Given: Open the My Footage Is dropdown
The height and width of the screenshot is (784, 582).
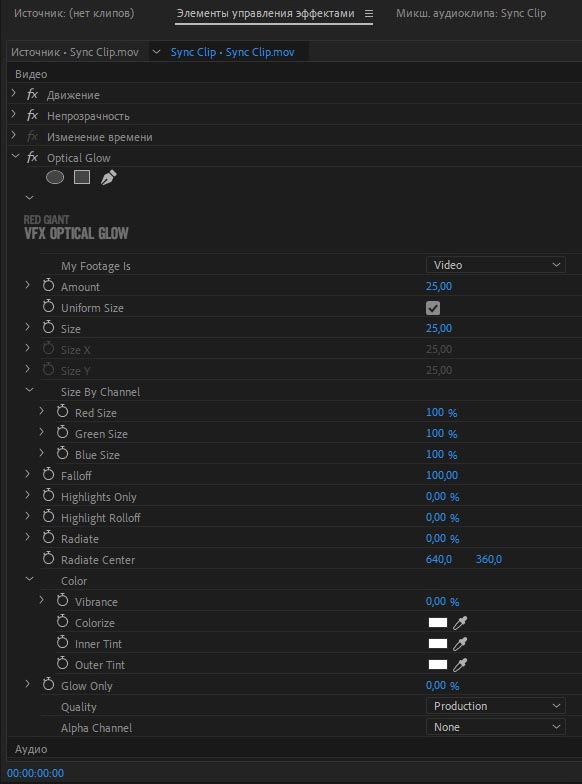Looking at the screenshot, I should [496, 265].
